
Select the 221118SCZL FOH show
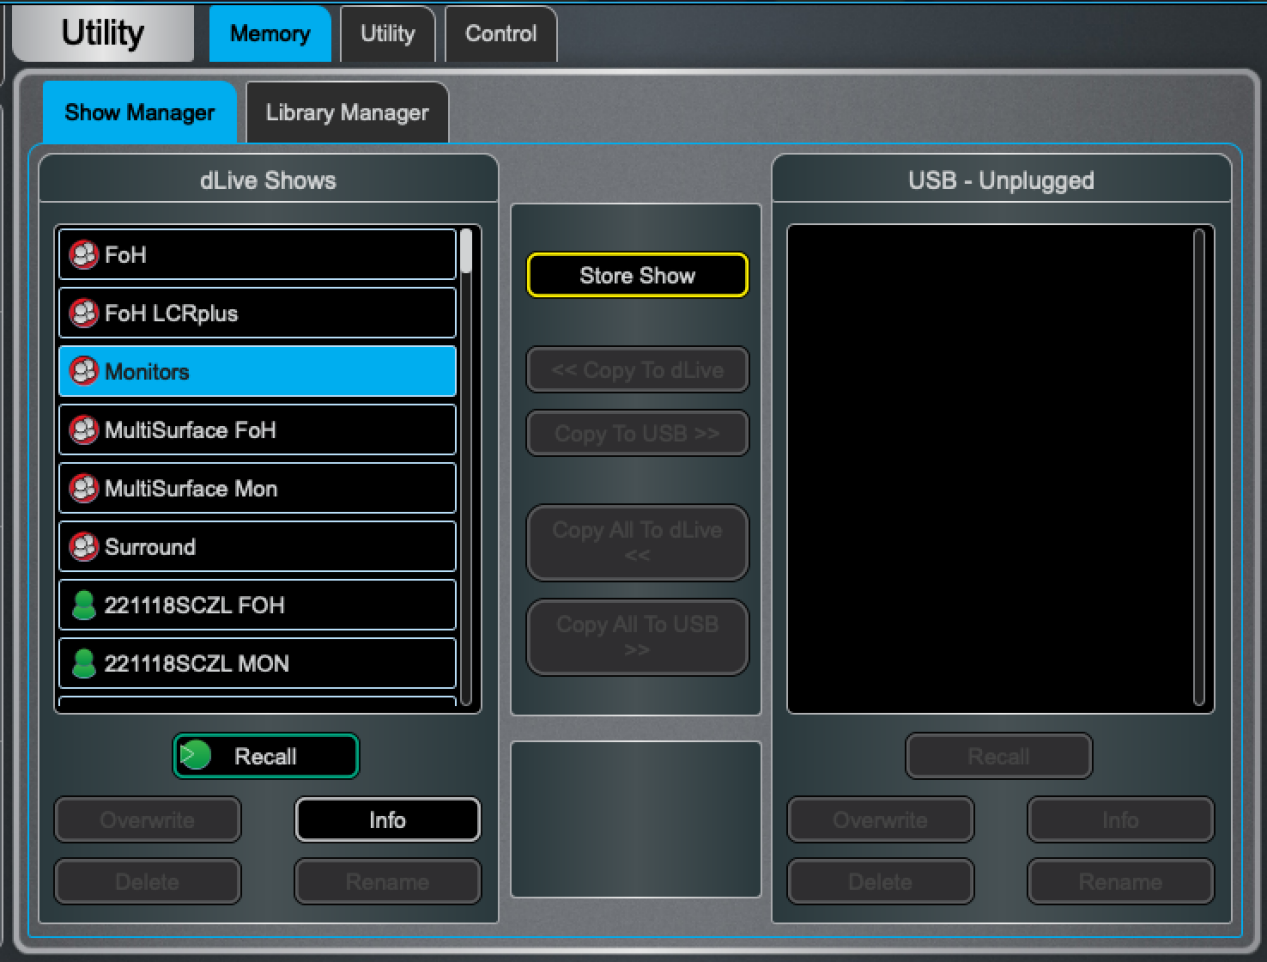point(258,605)
